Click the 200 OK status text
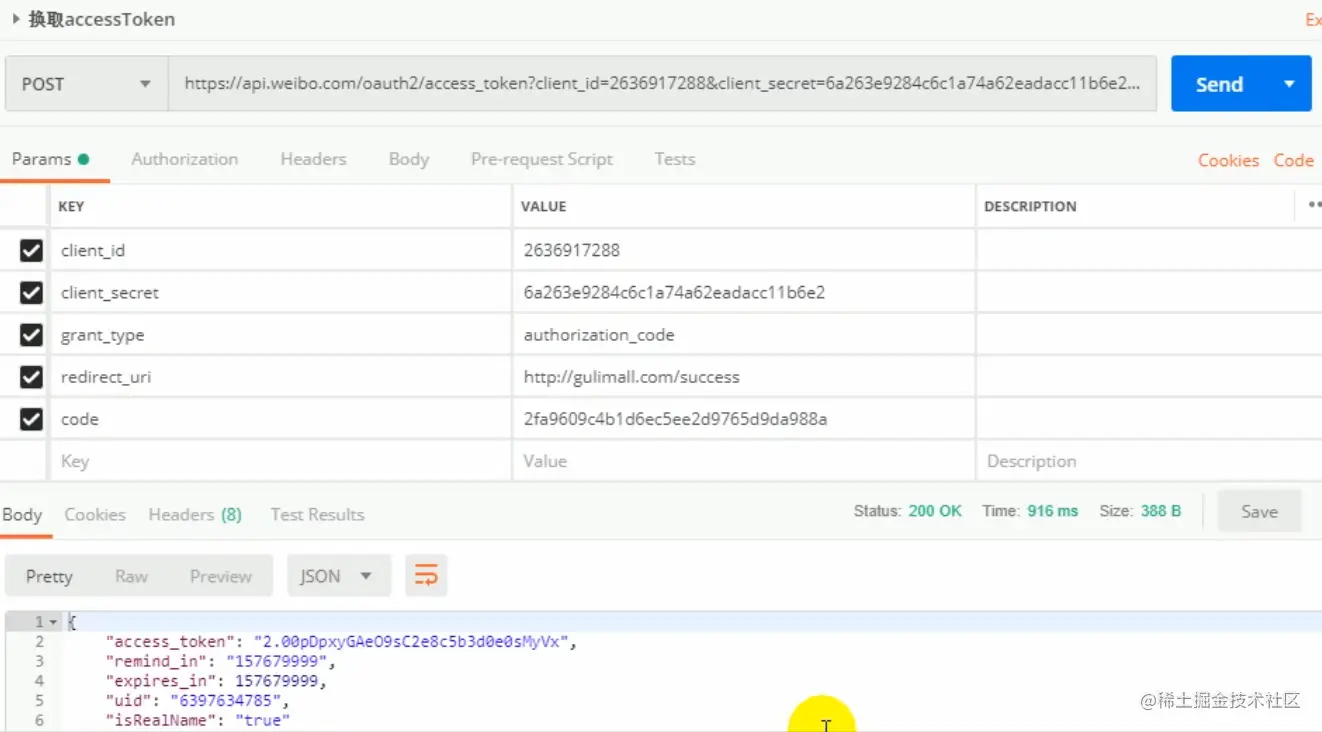Image resolution: width=1322 pixels, height=732 pixels. (x=935, y=511)
